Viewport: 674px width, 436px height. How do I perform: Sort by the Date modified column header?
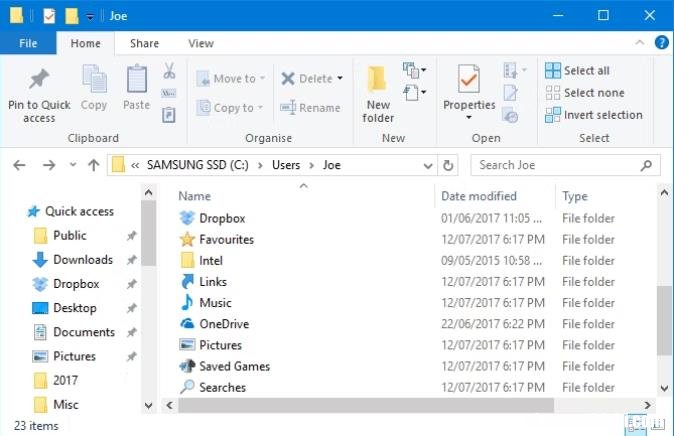[x=479, y=196]
